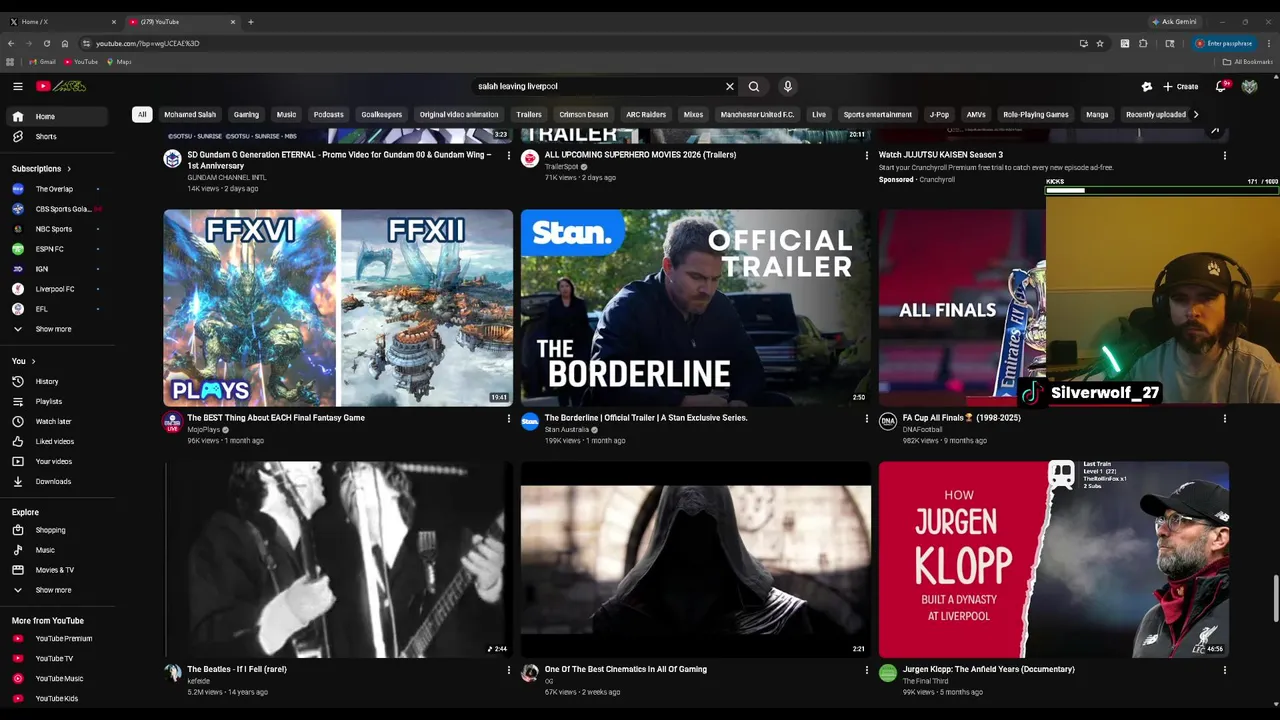Click the magnifier search button
The image size is (1280, 720).
click(754, 87)
